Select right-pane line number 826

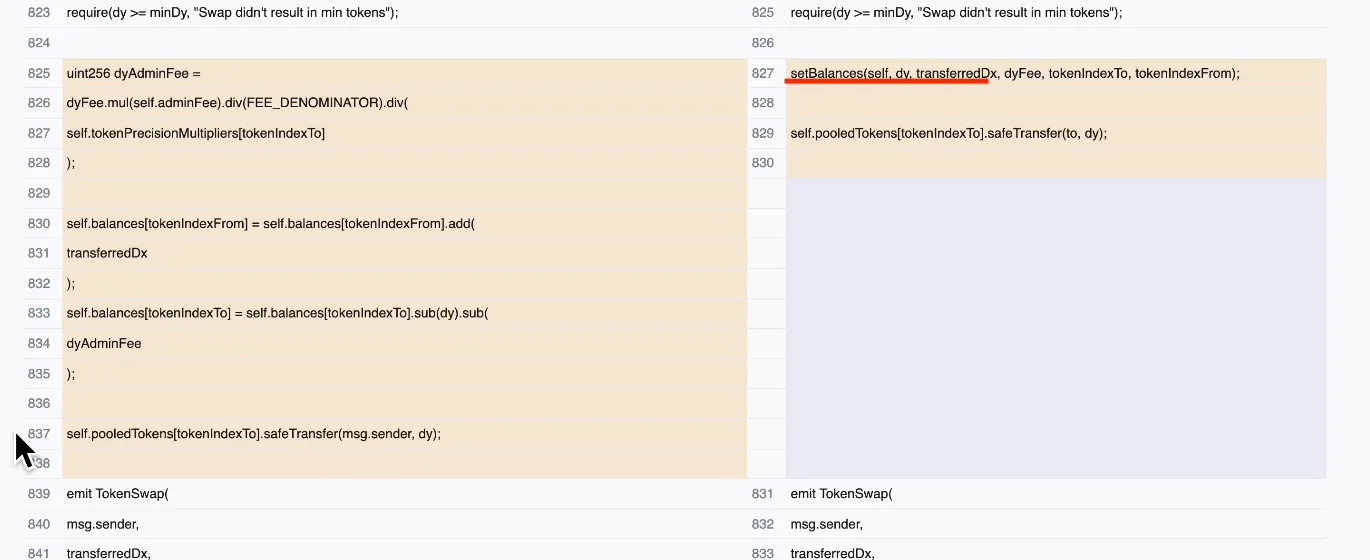(x=763, y=43)
